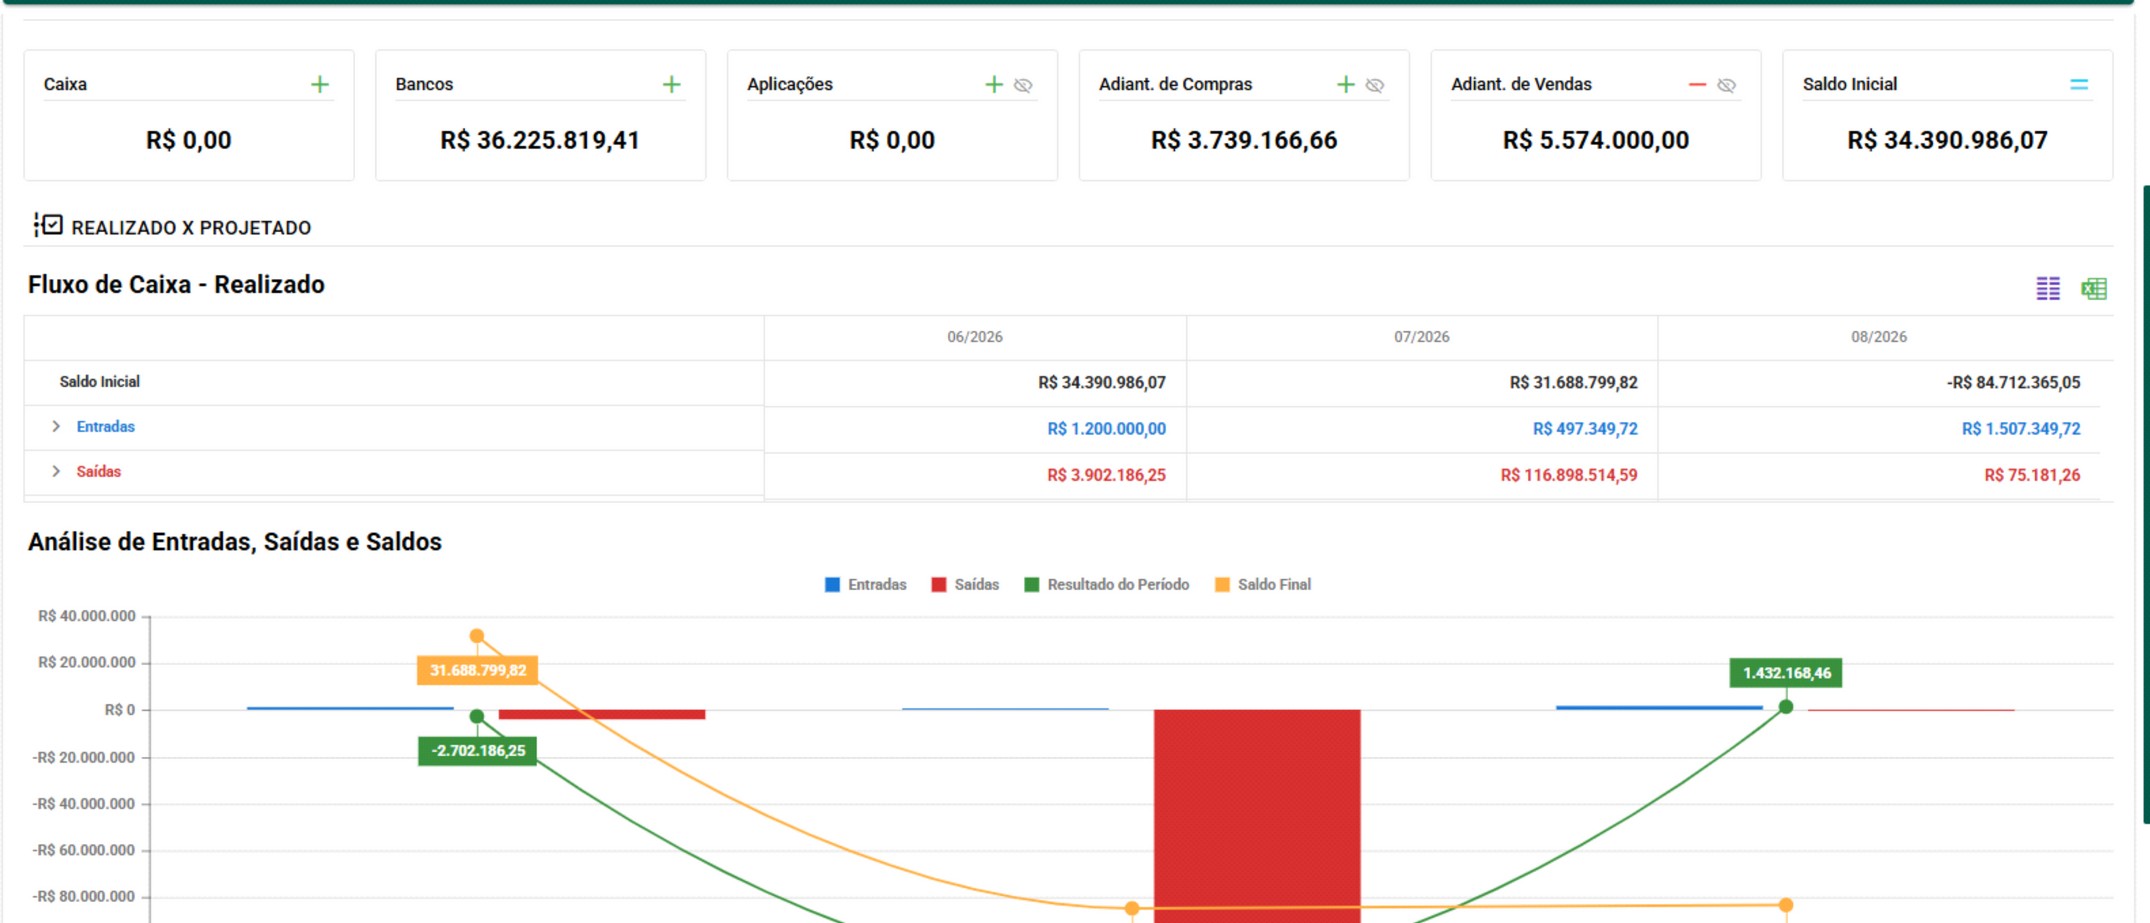Click the orange 31.688.799,82 chart data label
The width and height of the screenshot is (2150, 923).
pos(478,670)
